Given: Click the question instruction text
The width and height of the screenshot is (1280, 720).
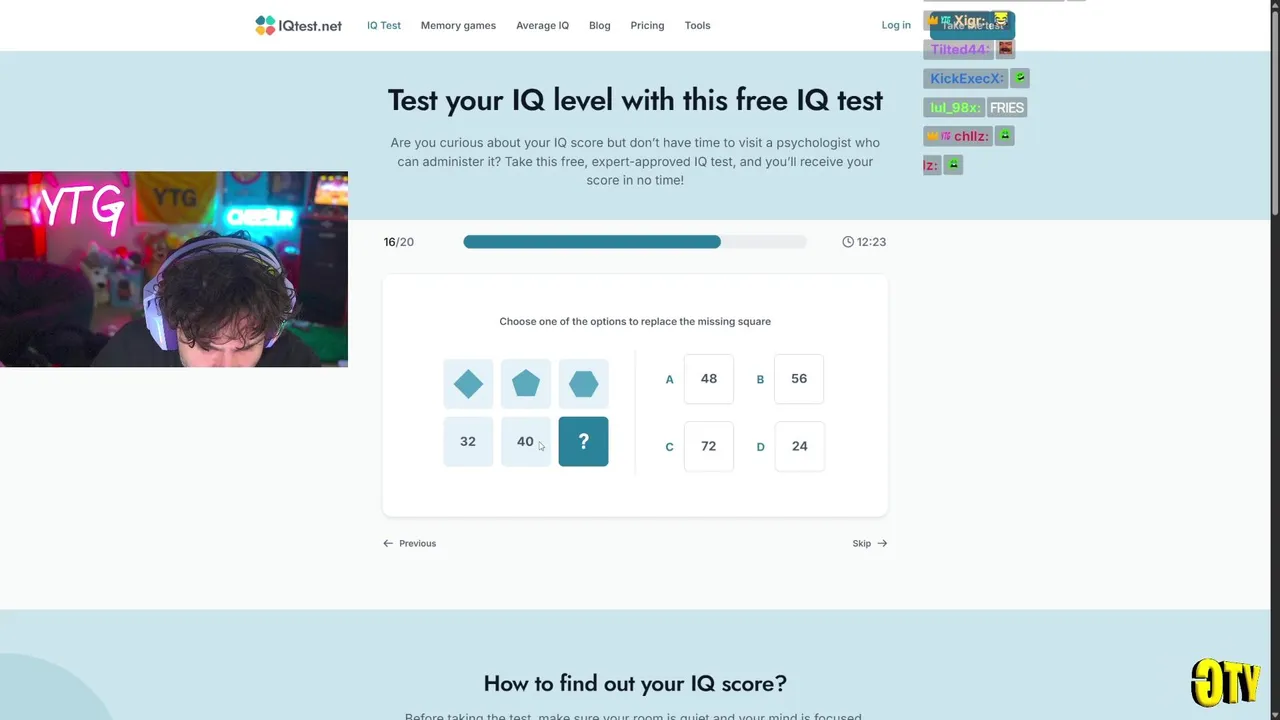Looking at the screenshot, I should [635, 322].
